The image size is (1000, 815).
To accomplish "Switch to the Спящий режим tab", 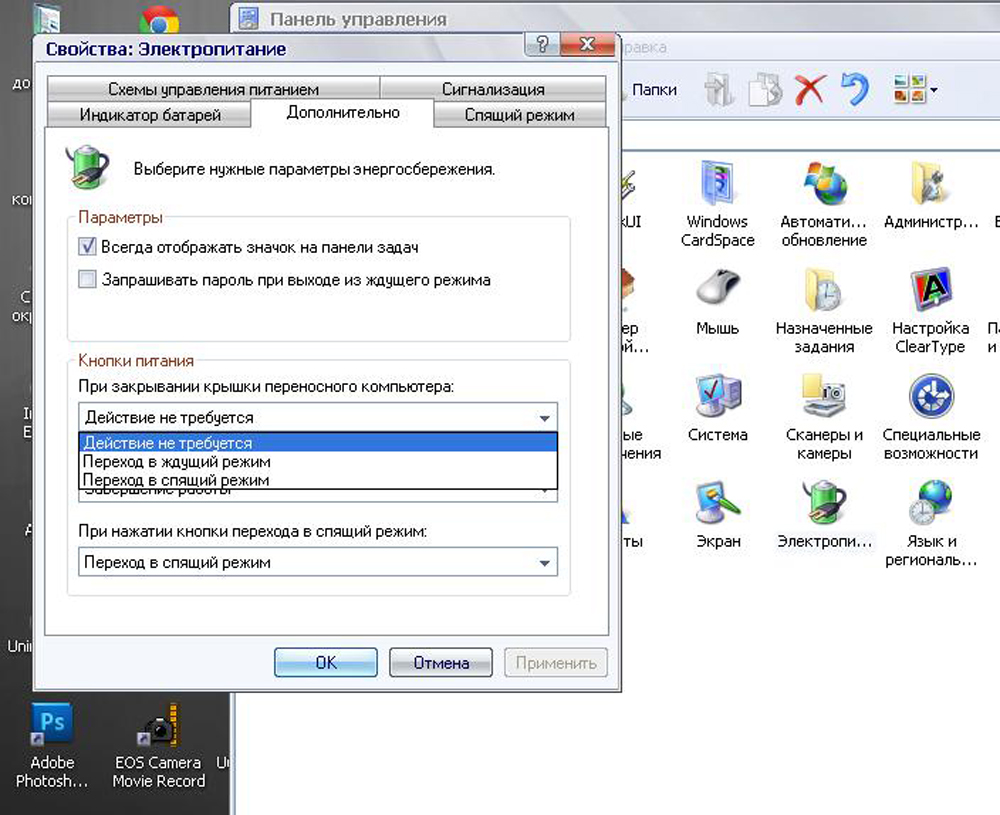I will pos(519,115).
